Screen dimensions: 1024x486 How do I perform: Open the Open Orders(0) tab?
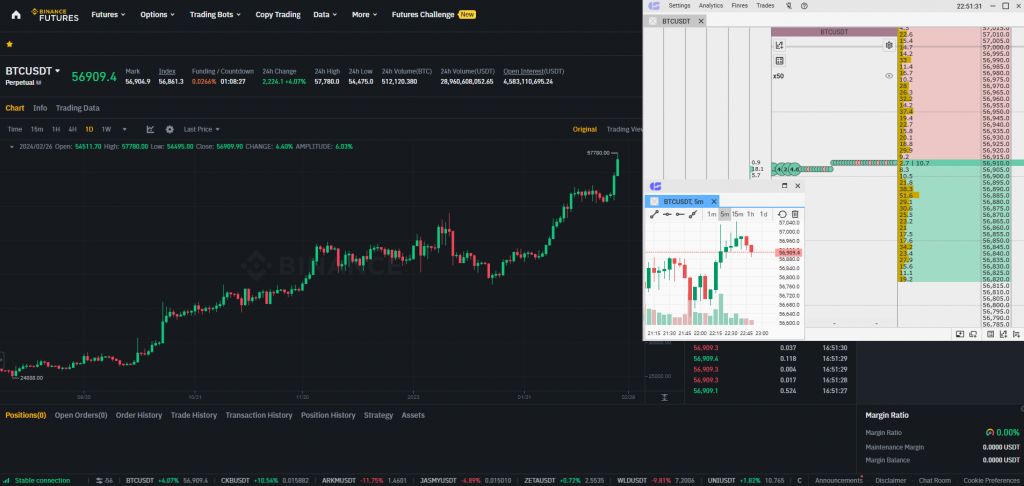81,415
